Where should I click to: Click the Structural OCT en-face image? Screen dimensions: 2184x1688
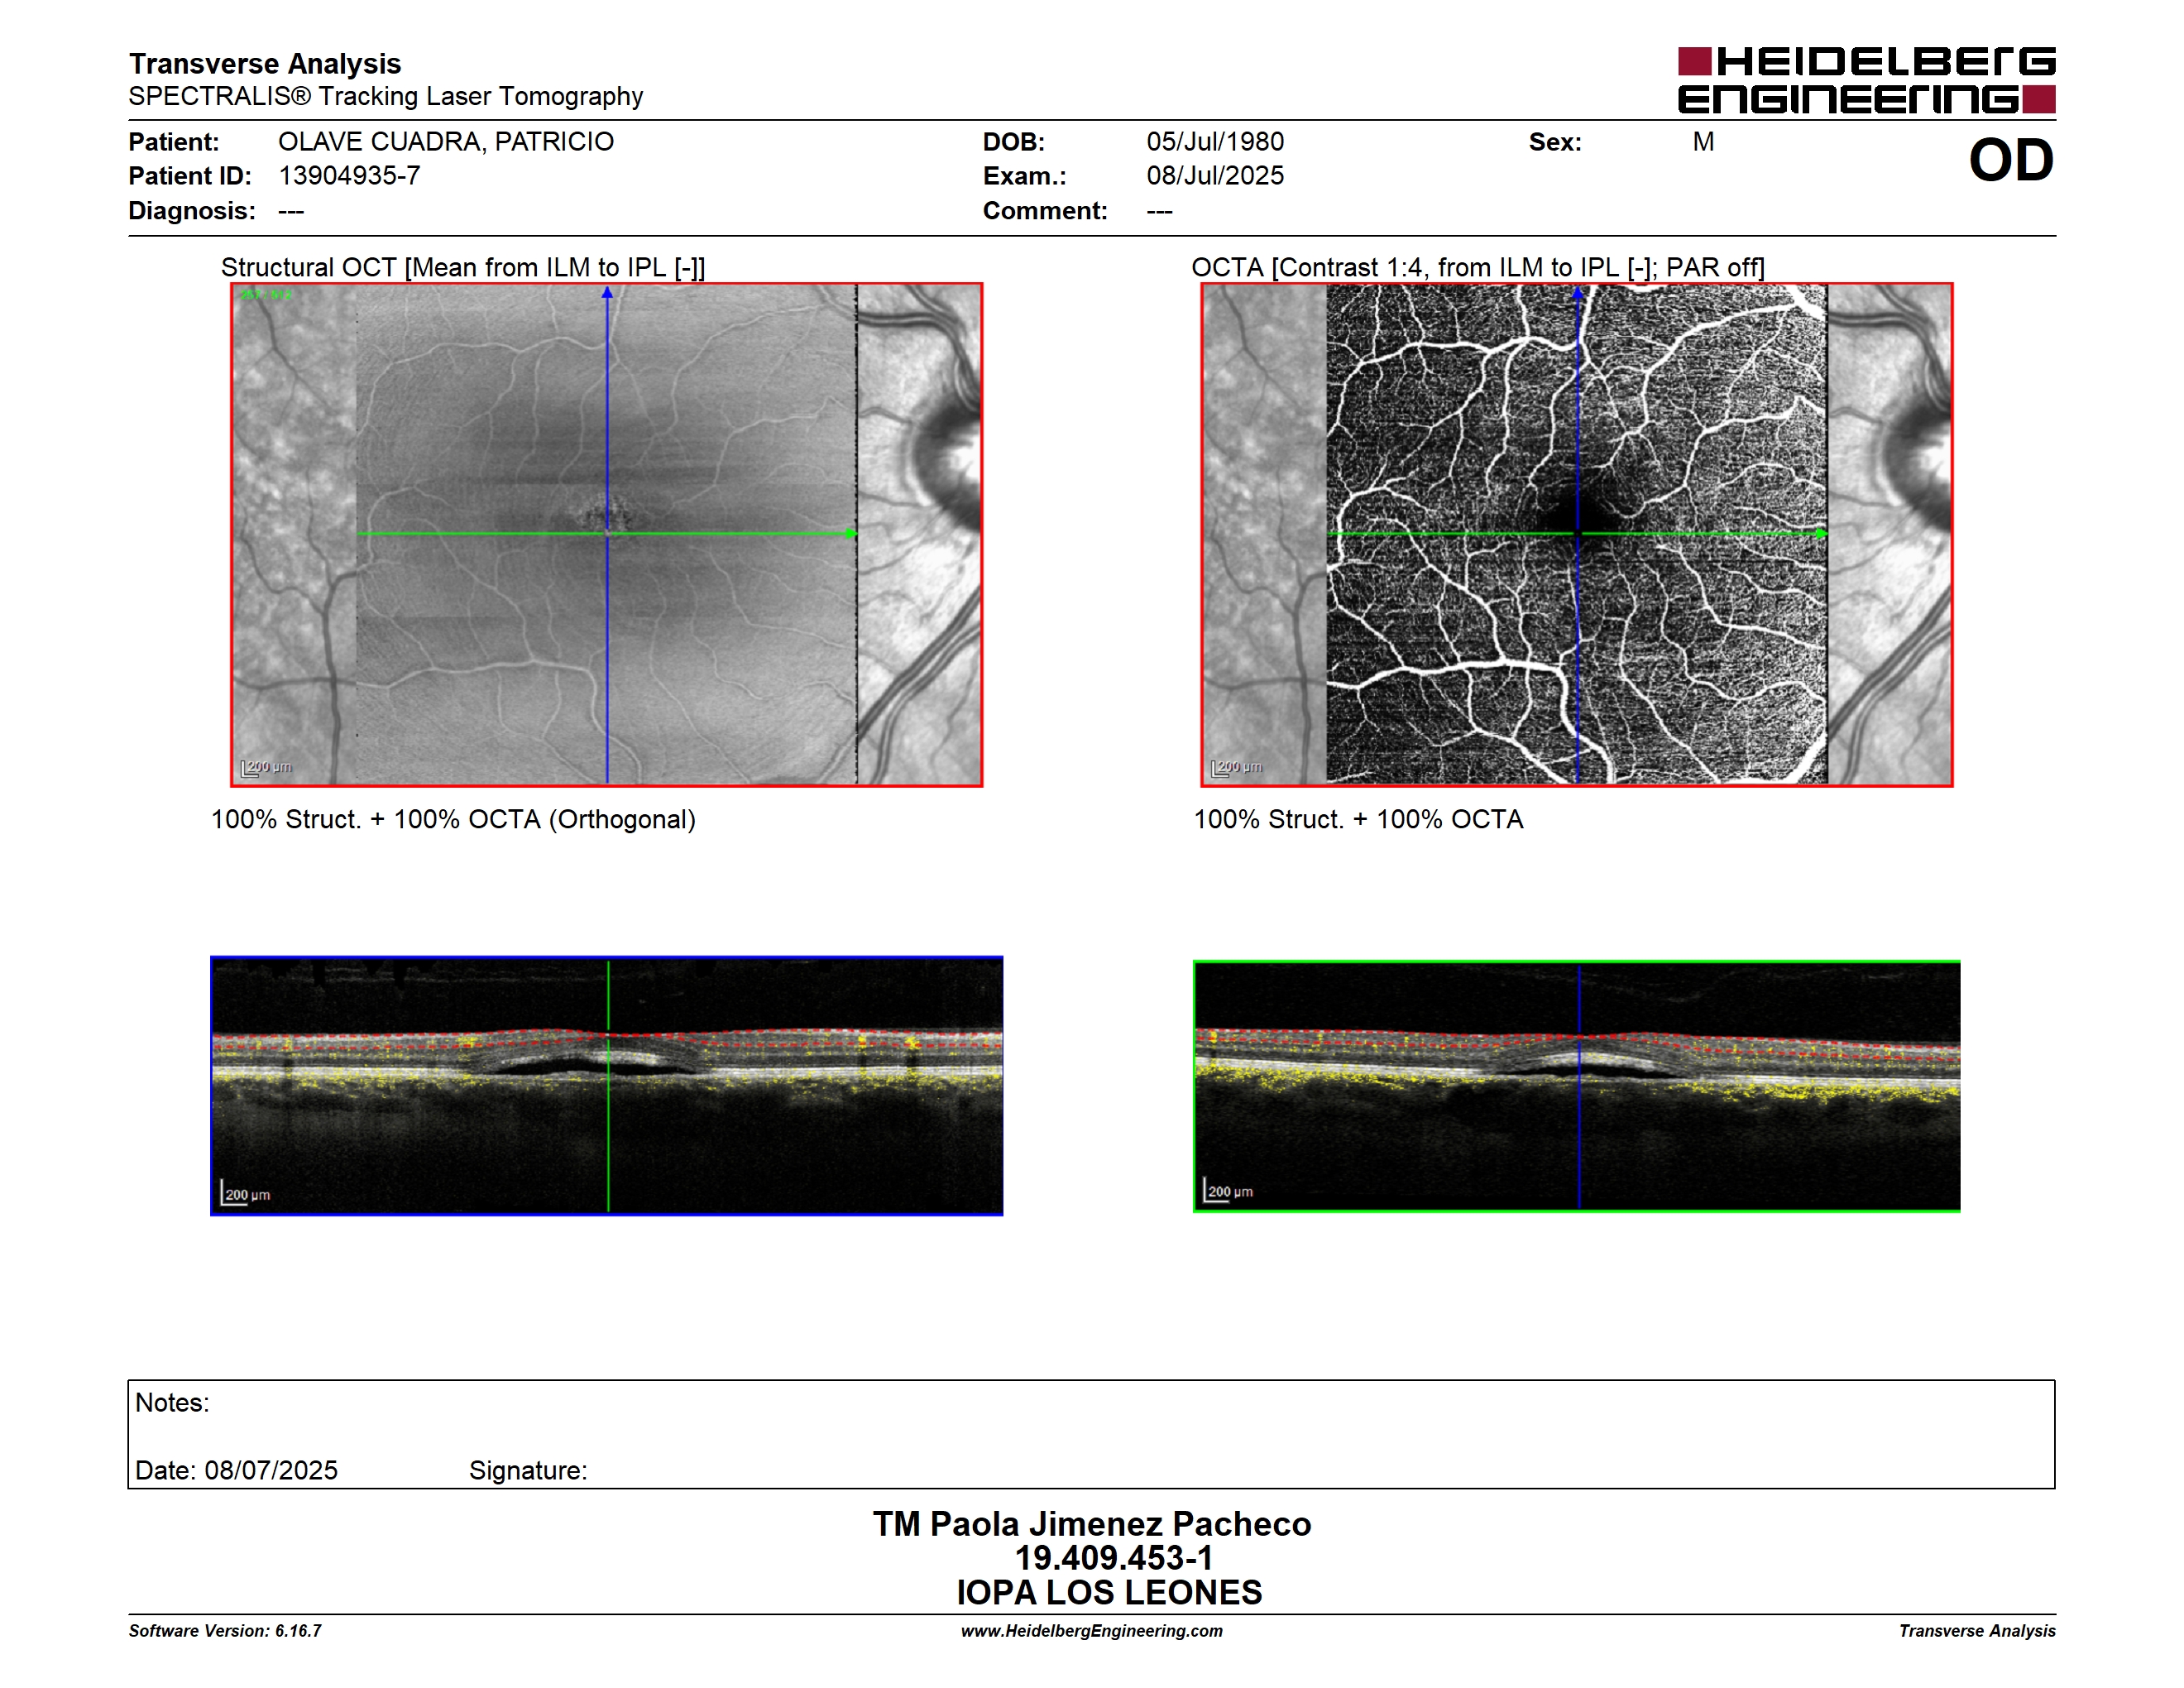(607, 535)
